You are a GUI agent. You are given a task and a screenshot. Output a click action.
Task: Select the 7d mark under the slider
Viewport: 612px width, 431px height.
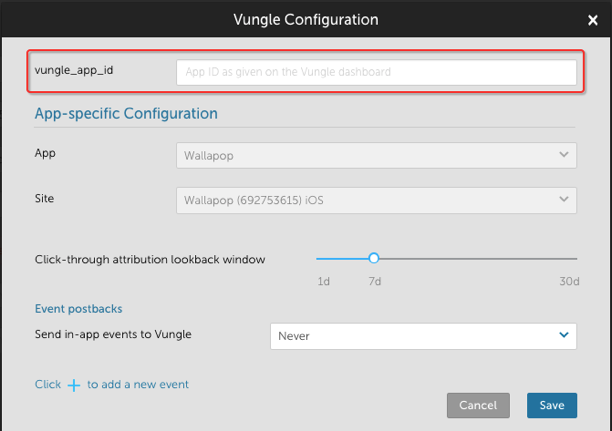pos(374,281)
